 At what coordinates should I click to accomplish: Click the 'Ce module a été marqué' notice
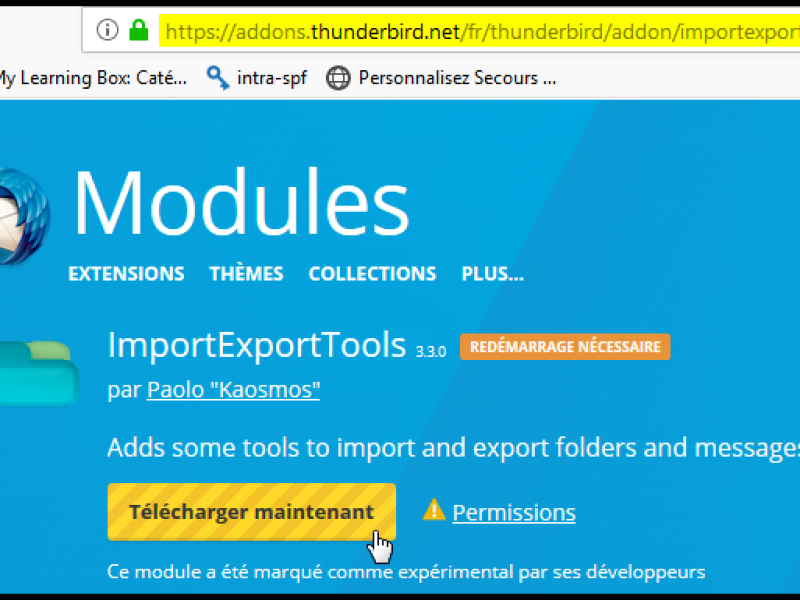click(x=406, y=572)
